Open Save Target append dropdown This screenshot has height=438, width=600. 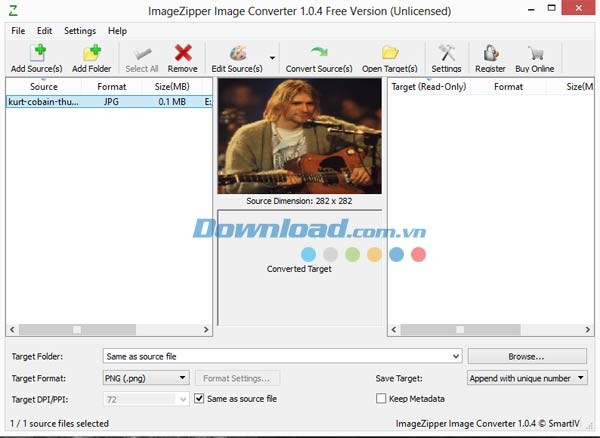[x=527, y=378]
